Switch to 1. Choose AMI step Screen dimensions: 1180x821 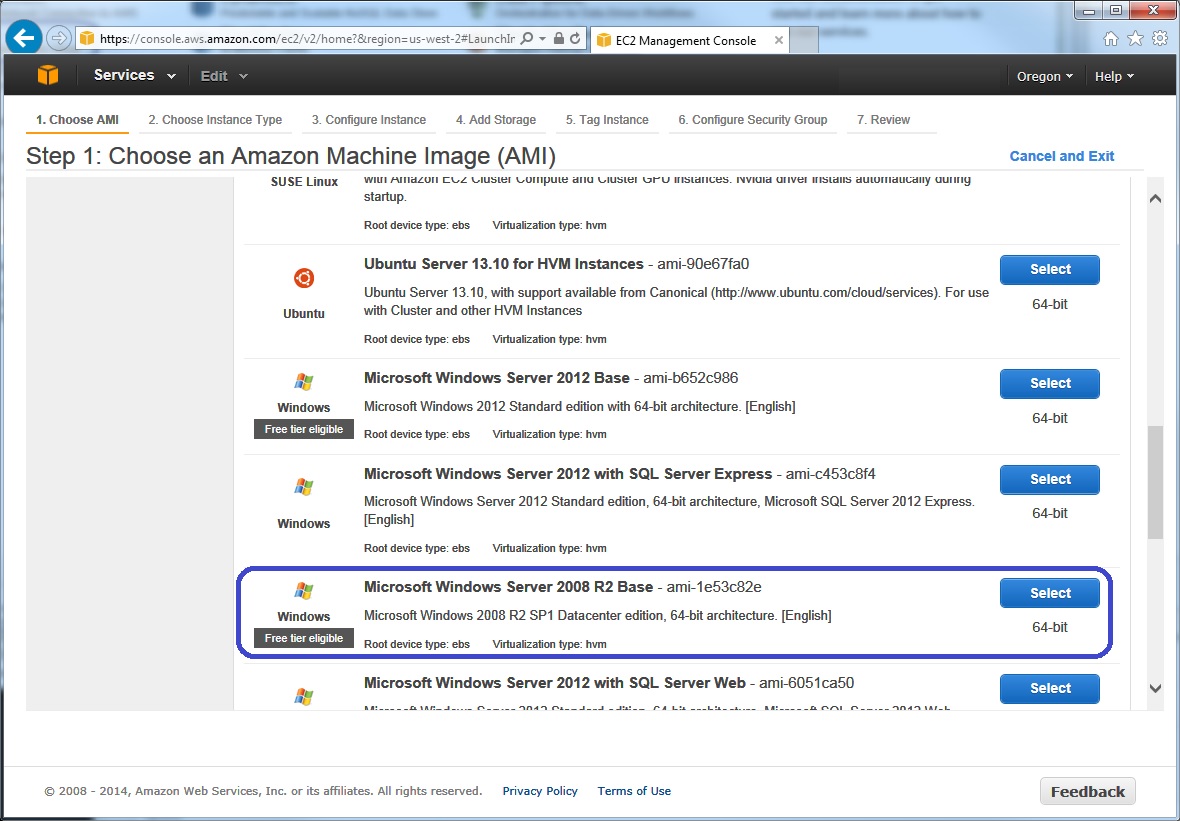(x=78, y=120)
